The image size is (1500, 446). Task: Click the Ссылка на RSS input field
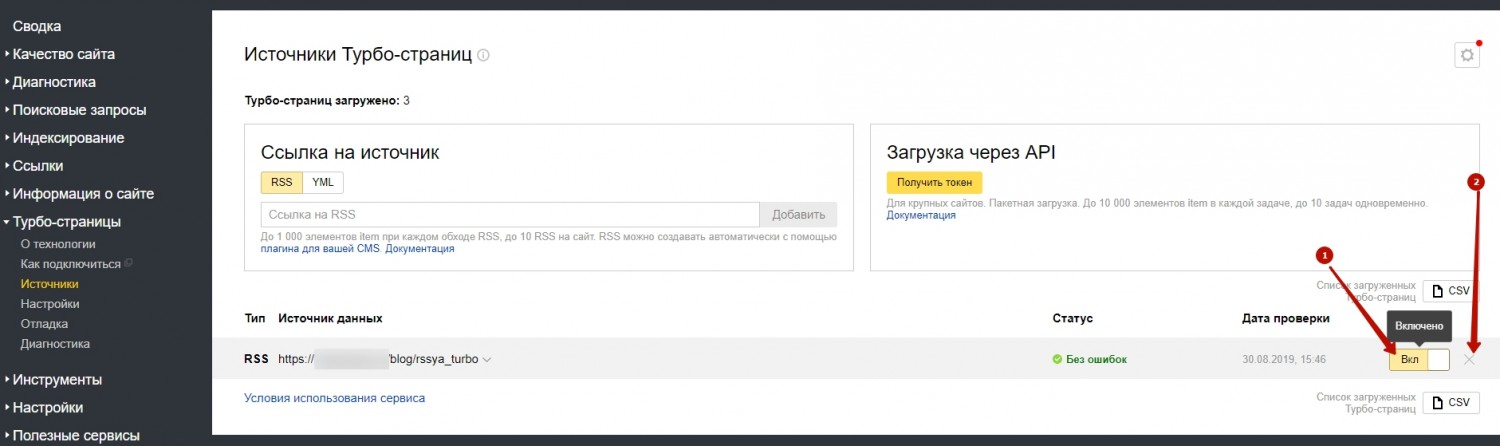point(510,215)
